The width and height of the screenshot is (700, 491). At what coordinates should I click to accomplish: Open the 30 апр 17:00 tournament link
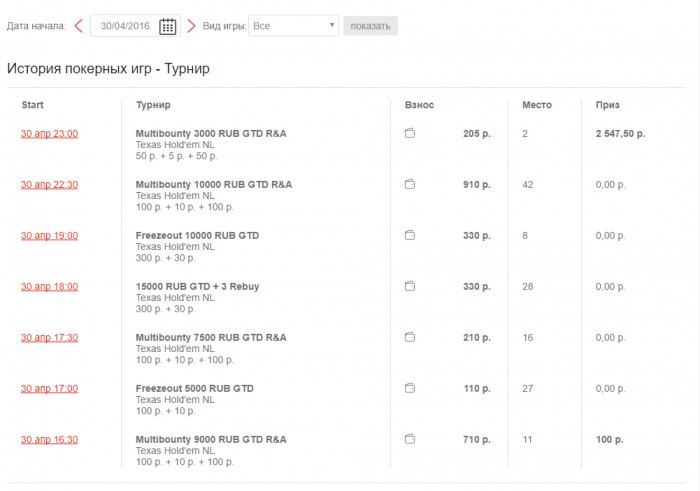click(x=49, y=388)
